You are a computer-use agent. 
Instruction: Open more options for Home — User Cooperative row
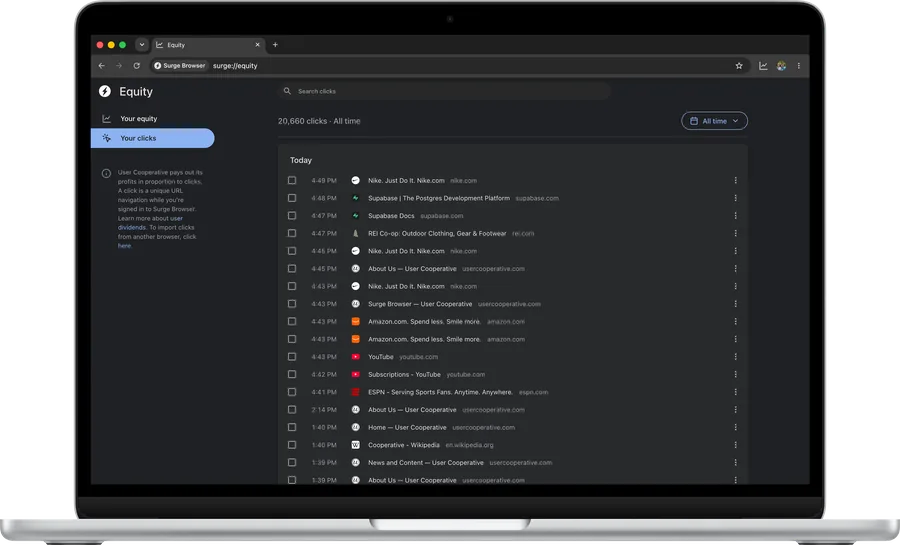point(735,427)
